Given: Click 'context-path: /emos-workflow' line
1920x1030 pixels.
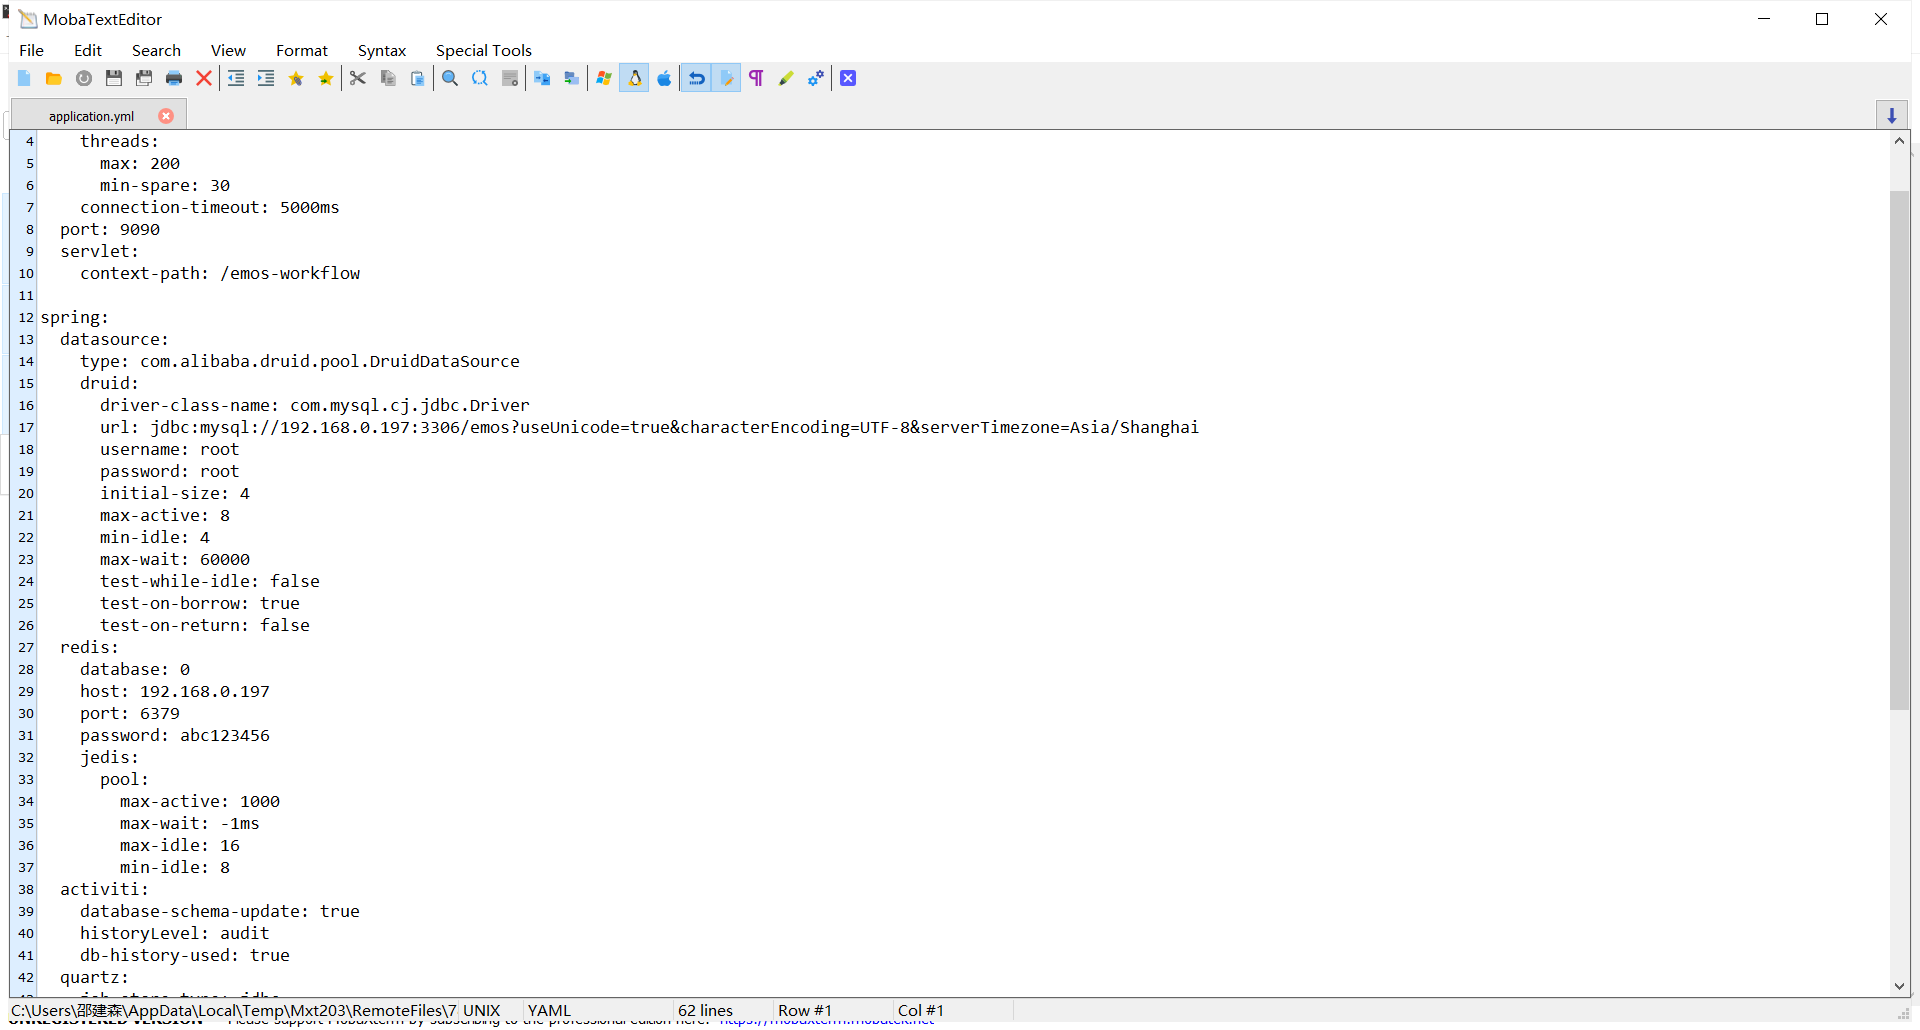Looking at the screenshot, I should [x=220, y=273].
